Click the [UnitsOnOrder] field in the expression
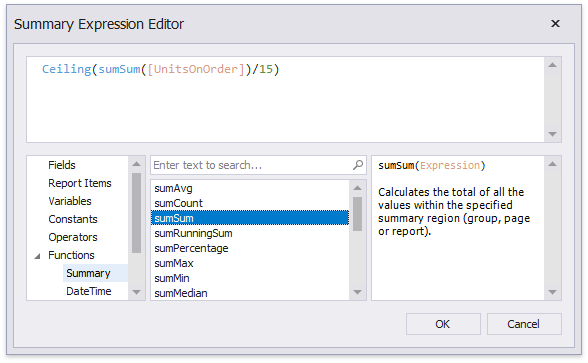This screenshot has height=363, width=588. [196, 69]
